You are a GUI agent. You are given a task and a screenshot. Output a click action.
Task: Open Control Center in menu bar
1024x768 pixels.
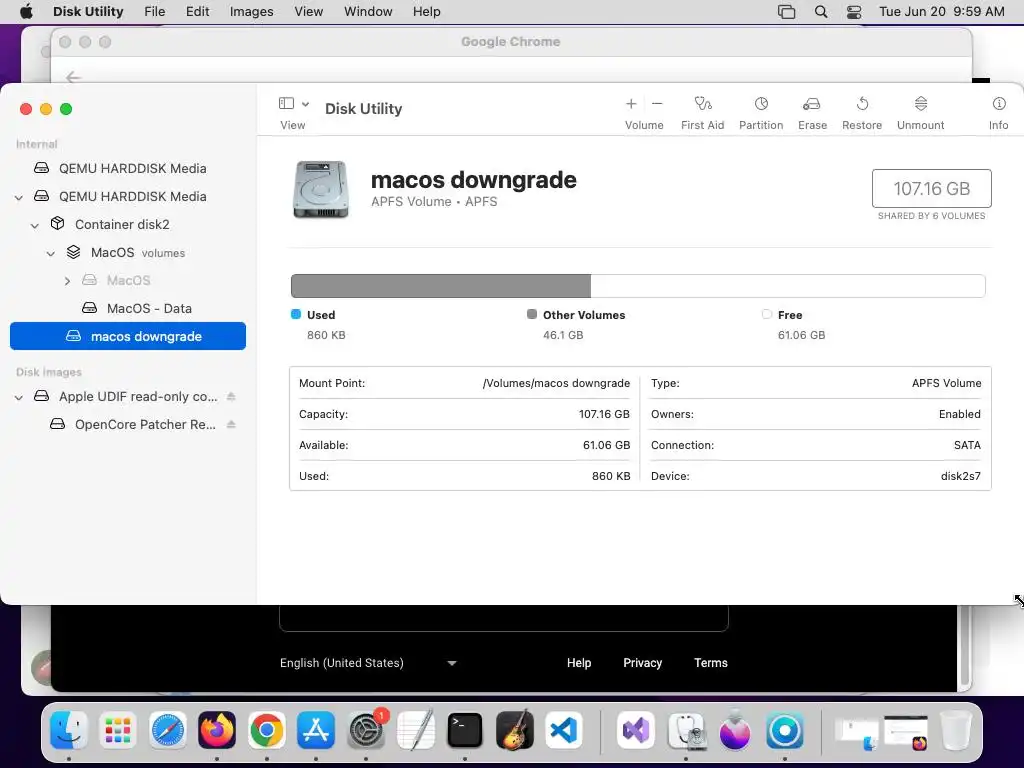coord(854,12)
